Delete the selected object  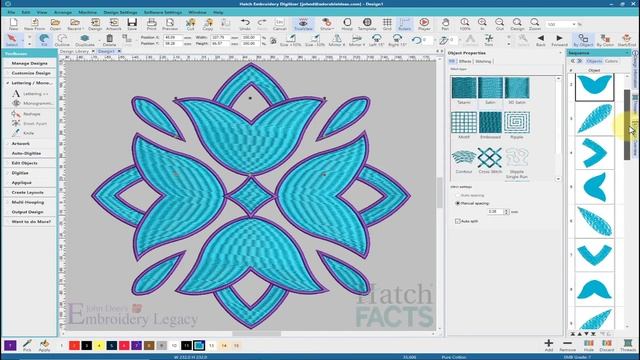tap(109, 40)
